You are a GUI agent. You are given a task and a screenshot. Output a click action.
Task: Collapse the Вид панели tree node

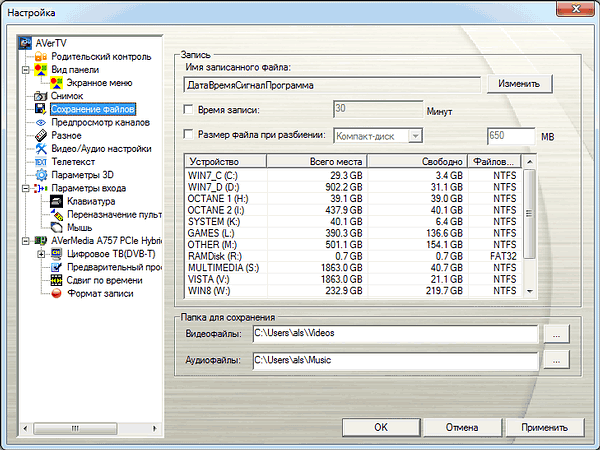click(26, 70)
